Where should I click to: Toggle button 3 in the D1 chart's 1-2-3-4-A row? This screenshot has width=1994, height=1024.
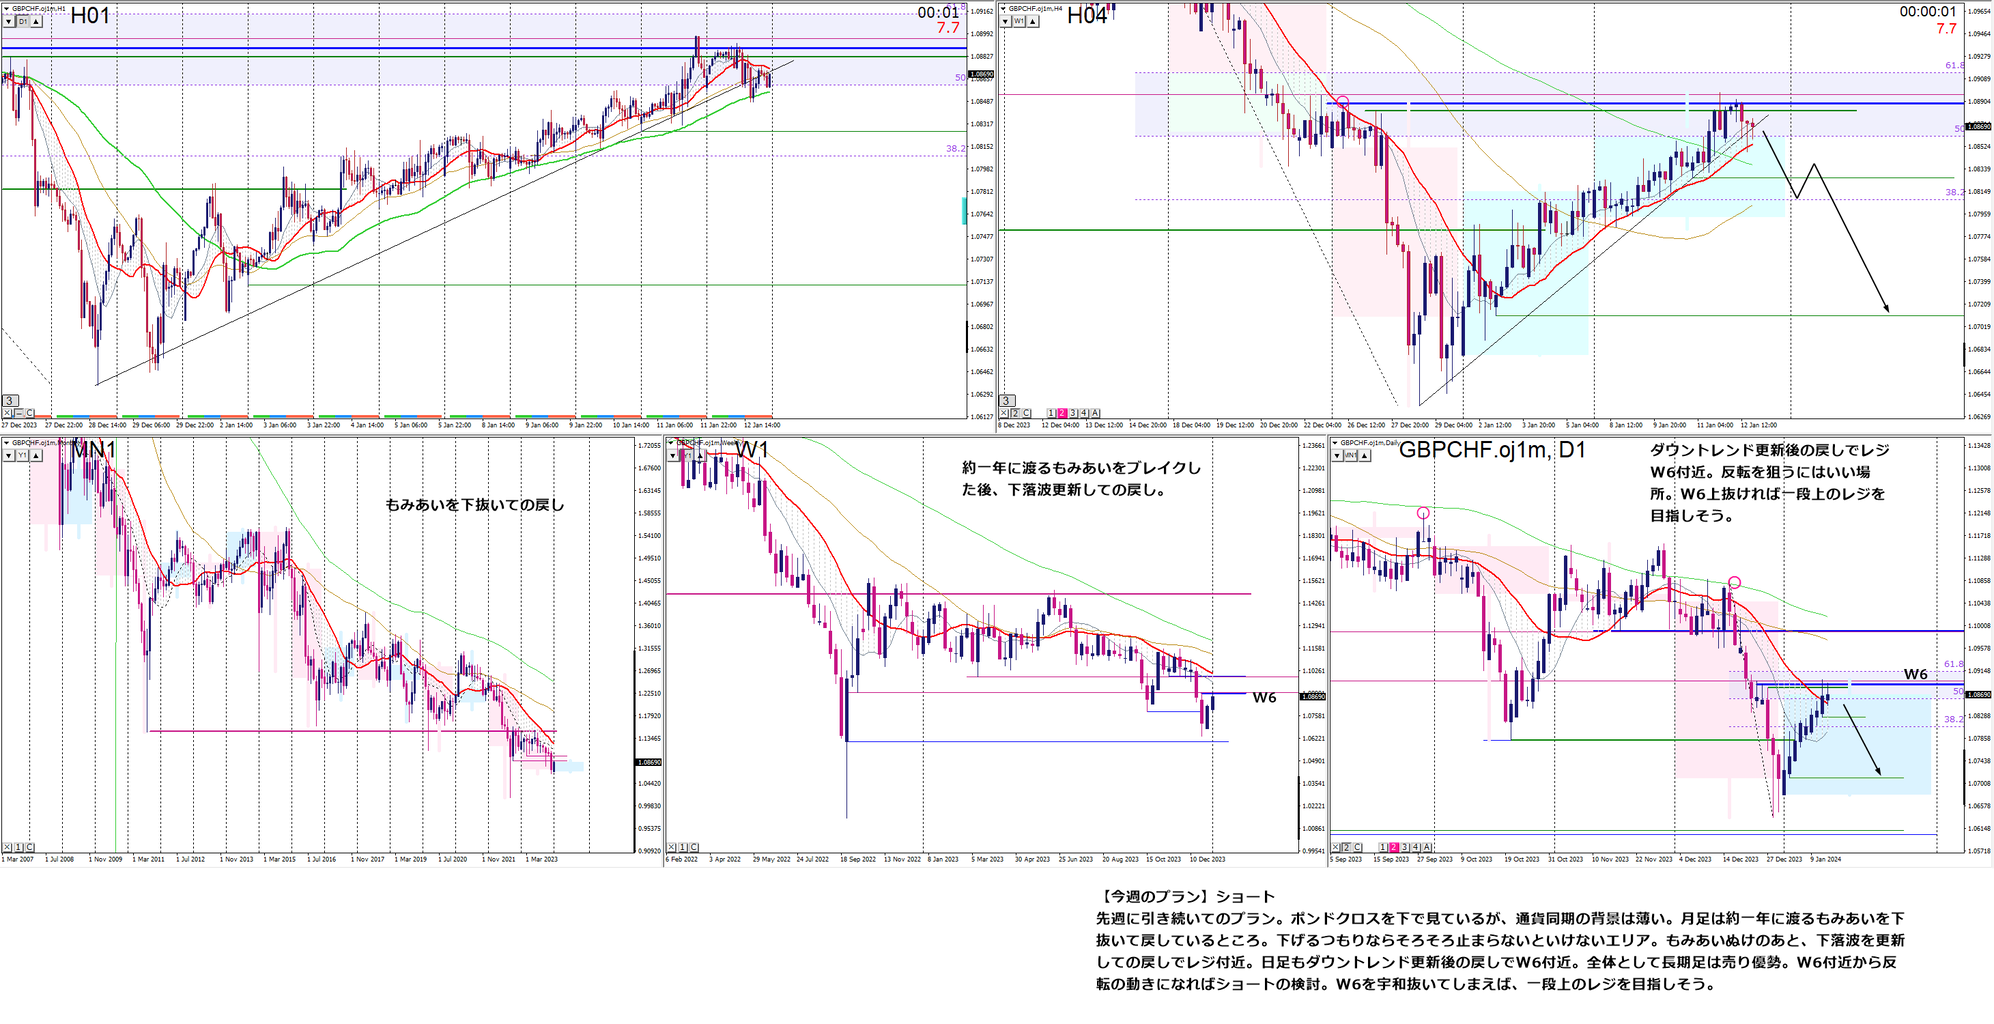pos(1405,847)
